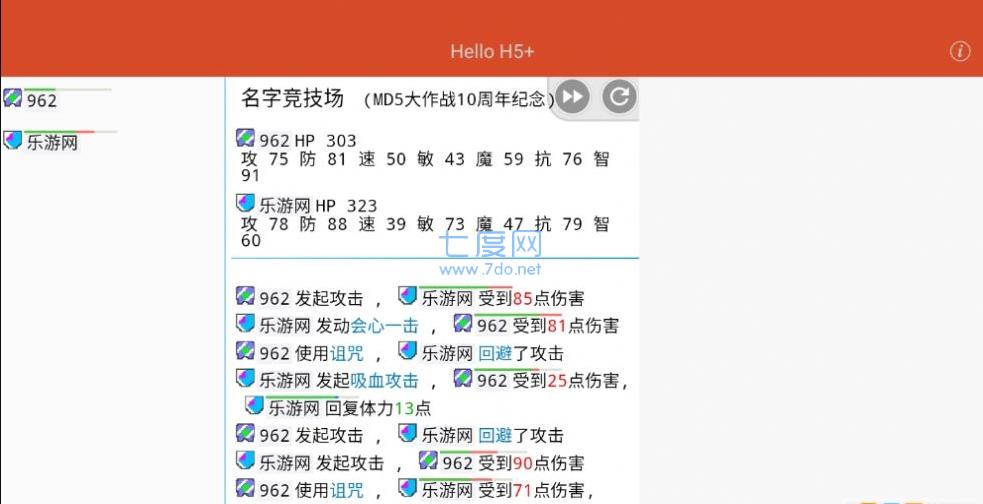Click the 乐游网 avatar beside HP 323
The image size is (983, 504).
click(x=246, y=204)
